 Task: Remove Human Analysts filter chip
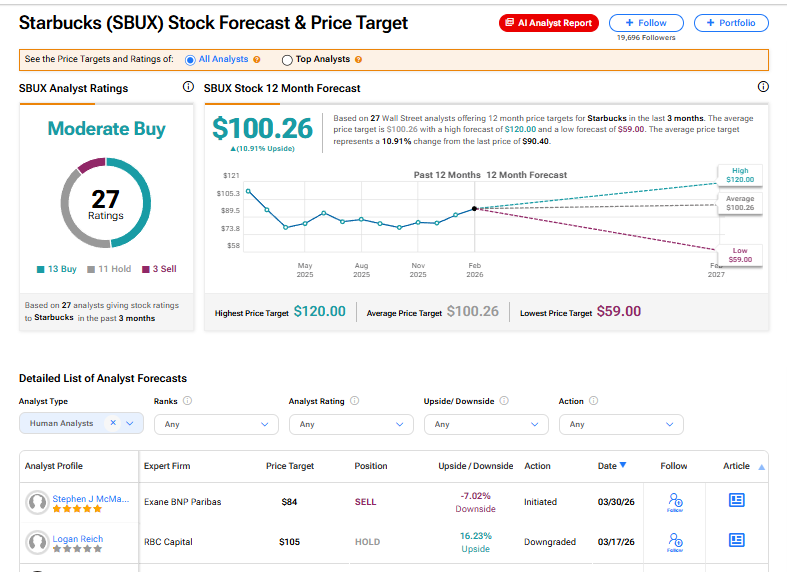113,423
